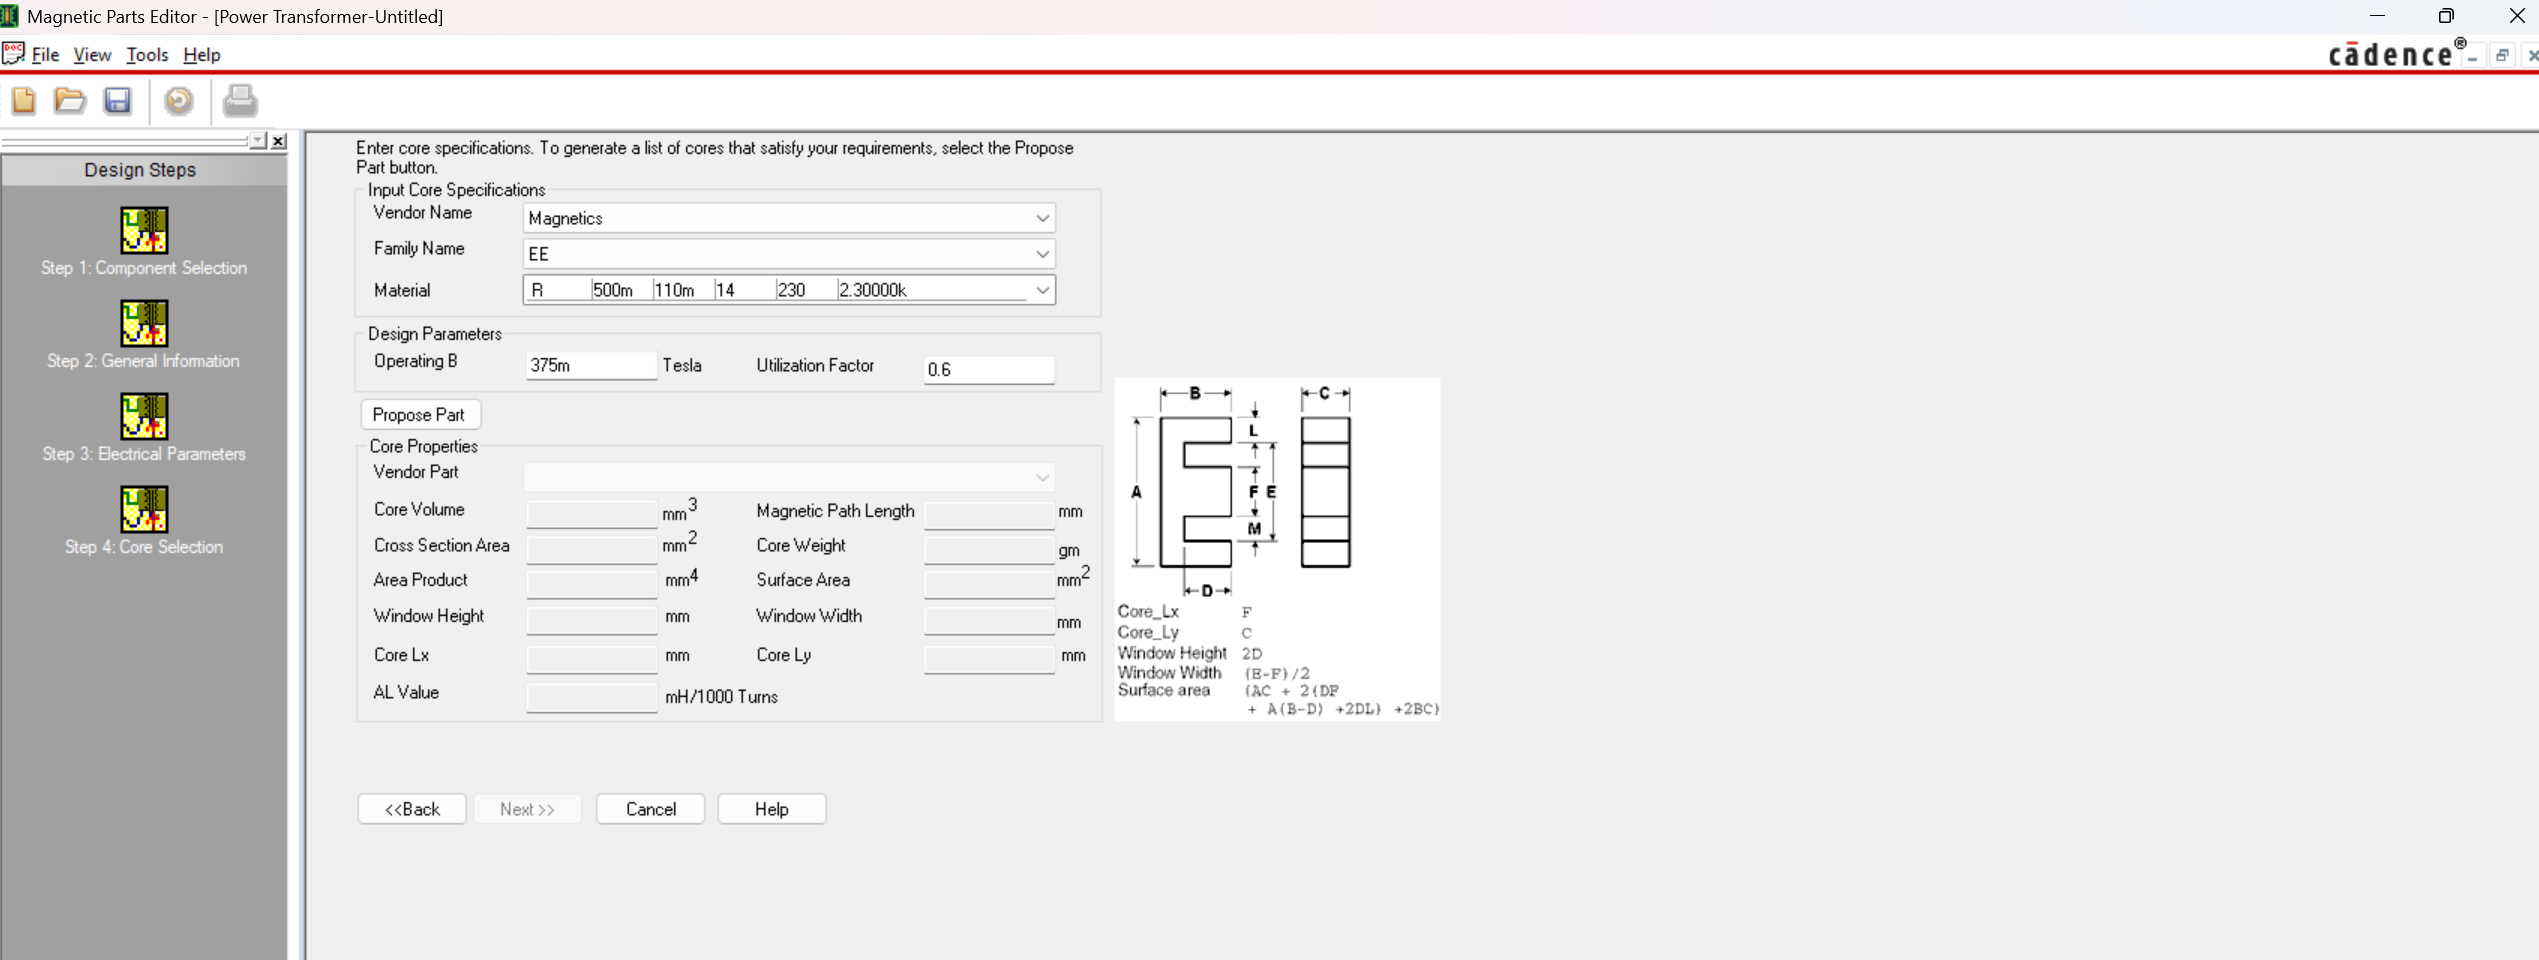
Task: Expand the Vendor Name dropdown
Action: [x=1042, y=218]
